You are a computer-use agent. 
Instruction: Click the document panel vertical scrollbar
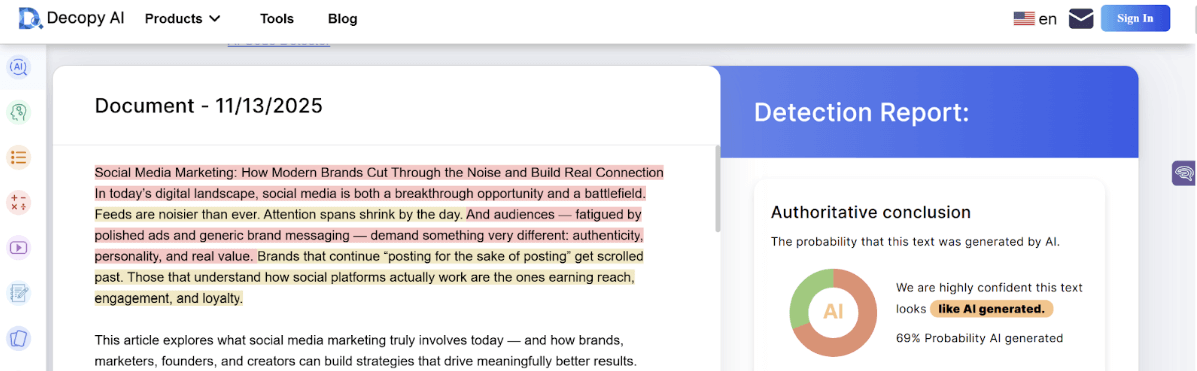click(718, 189)
